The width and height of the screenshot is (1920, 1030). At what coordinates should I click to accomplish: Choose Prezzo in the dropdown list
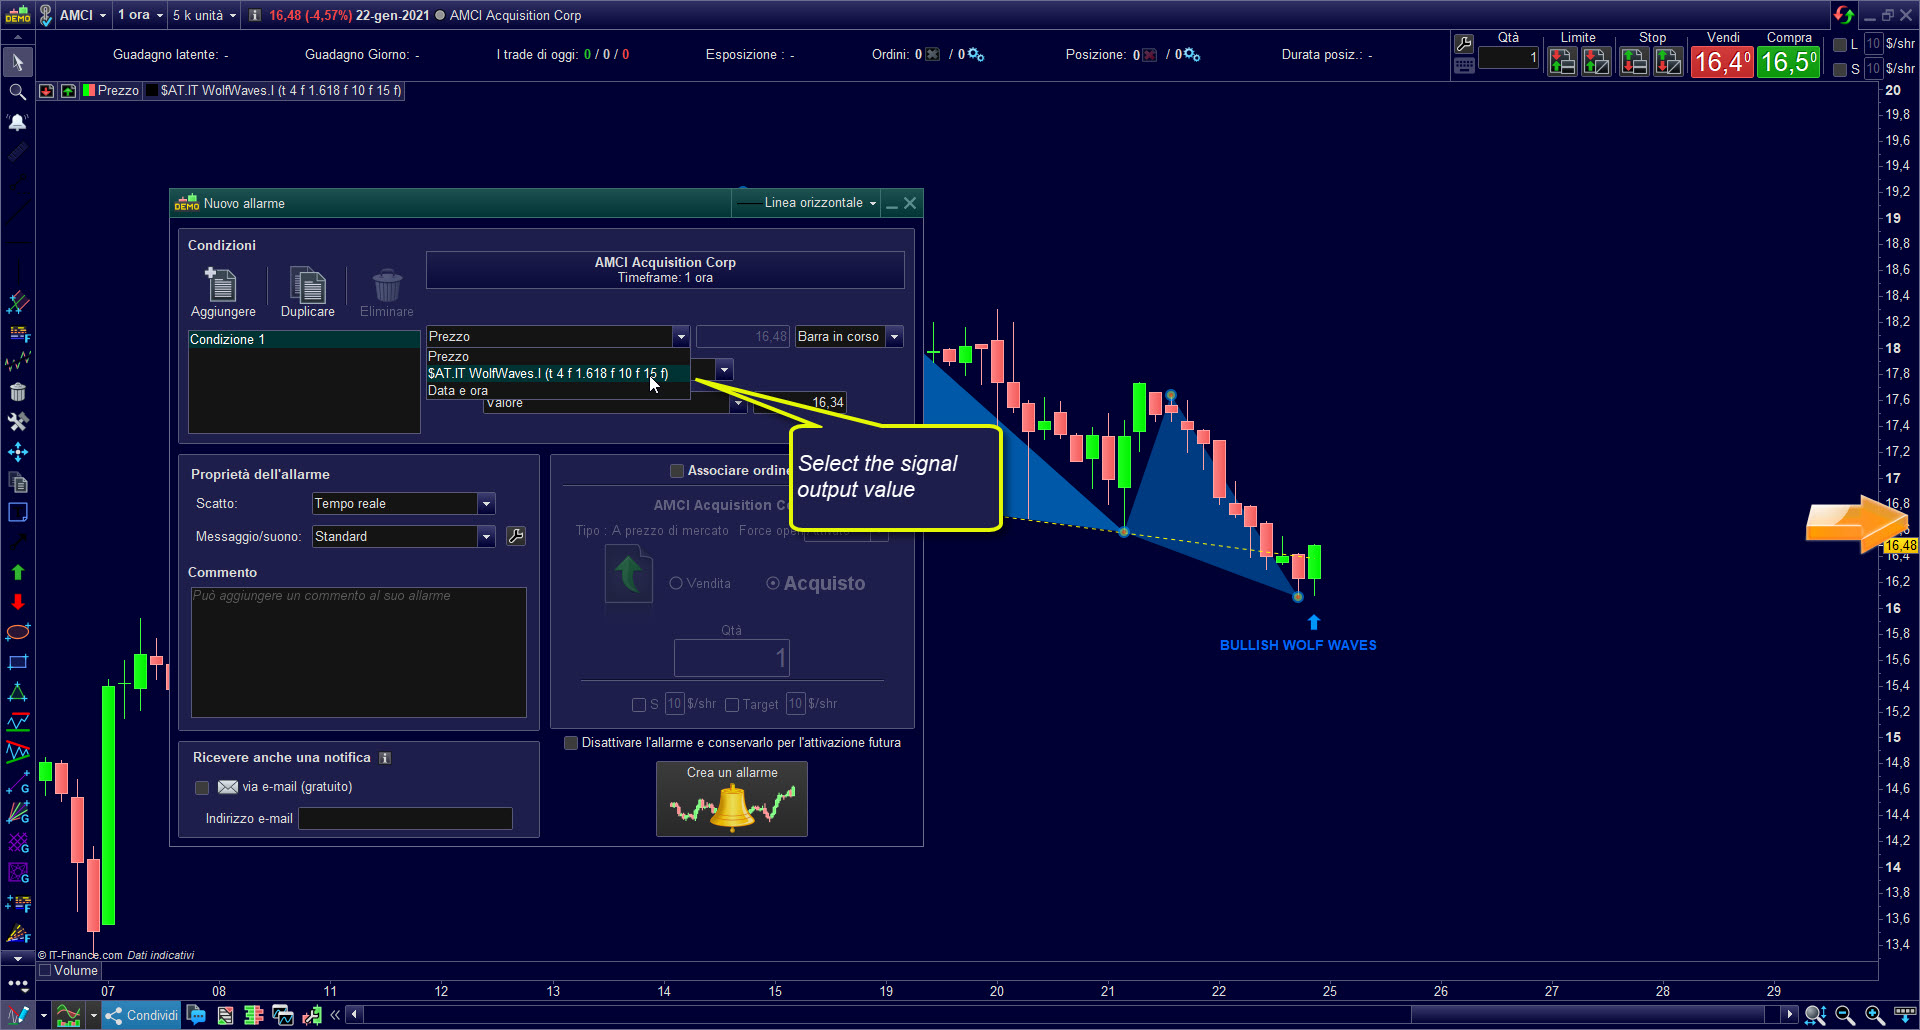tap(558, 356)
